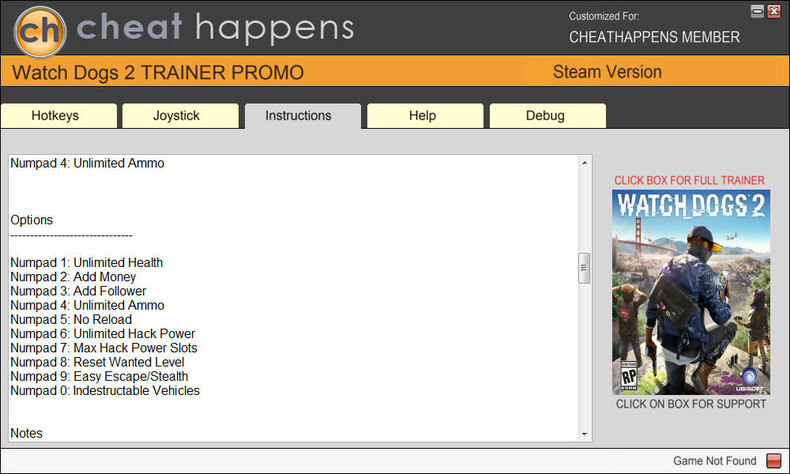Click 'Watch Dogs 2 TRAINER PROMO' title
The image size is (790, 474).
pyautogui.click(x=158, y=73)
